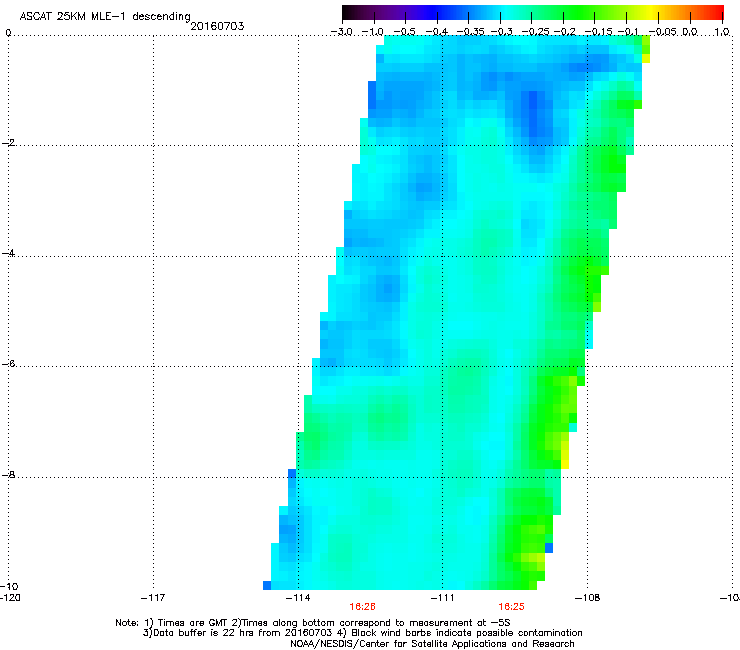Select the -0.25 color scale label

(536, 32)
